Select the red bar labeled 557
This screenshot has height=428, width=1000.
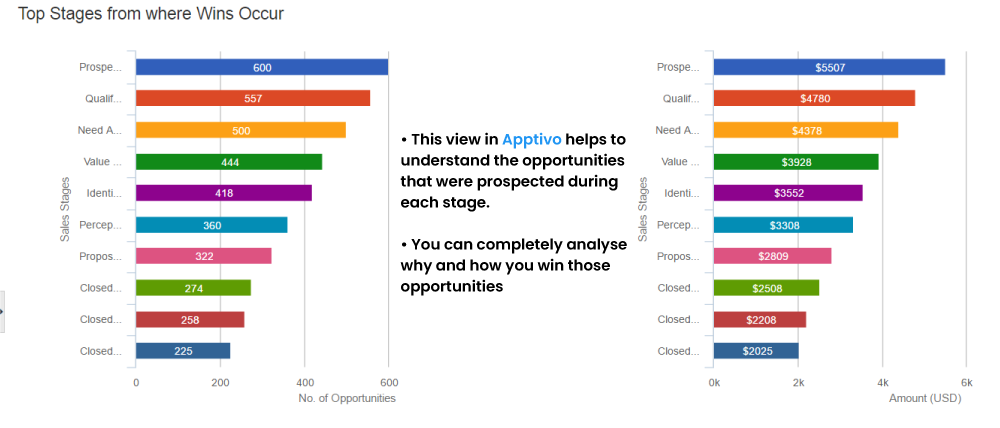pos(253,98)
